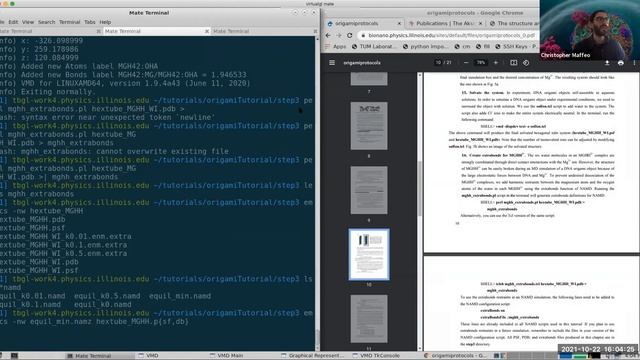
Task: Zoom out the PDF with minus icon
Action: 466,63
